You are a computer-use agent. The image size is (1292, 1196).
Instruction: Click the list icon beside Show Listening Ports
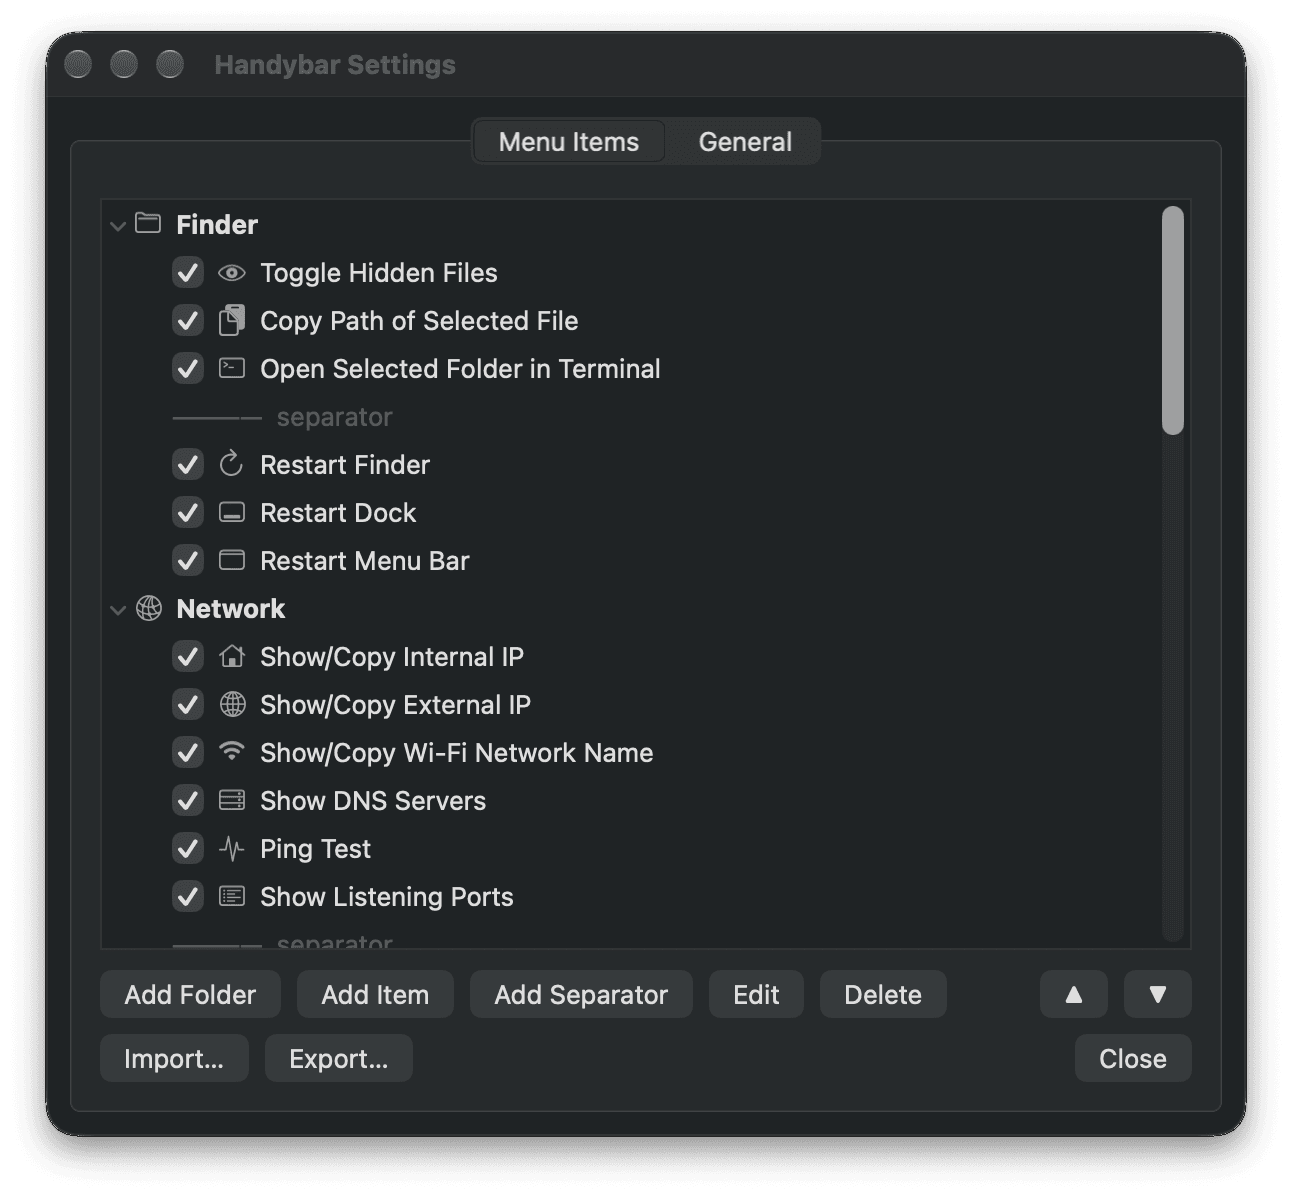tap(232, 896)
